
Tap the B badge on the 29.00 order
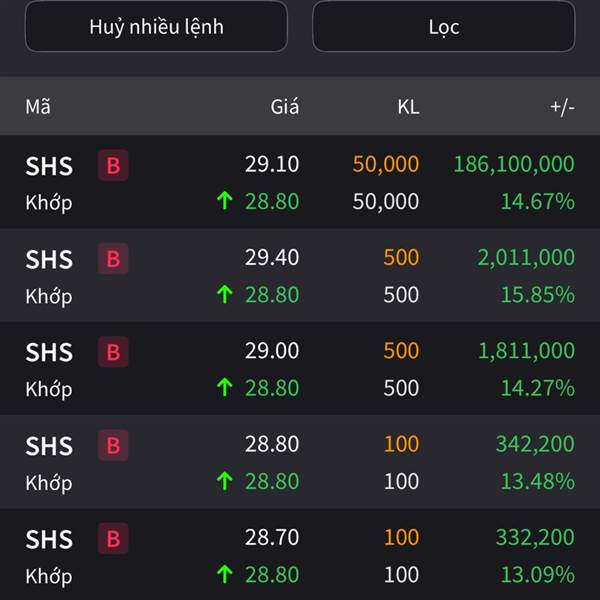(x=113, y=352)
